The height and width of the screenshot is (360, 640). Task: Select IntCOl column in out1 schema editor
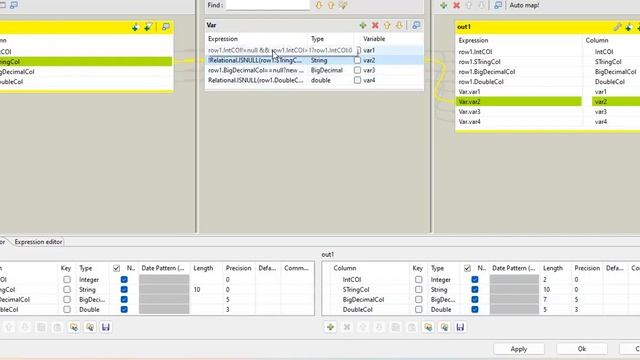coord(352,280)
